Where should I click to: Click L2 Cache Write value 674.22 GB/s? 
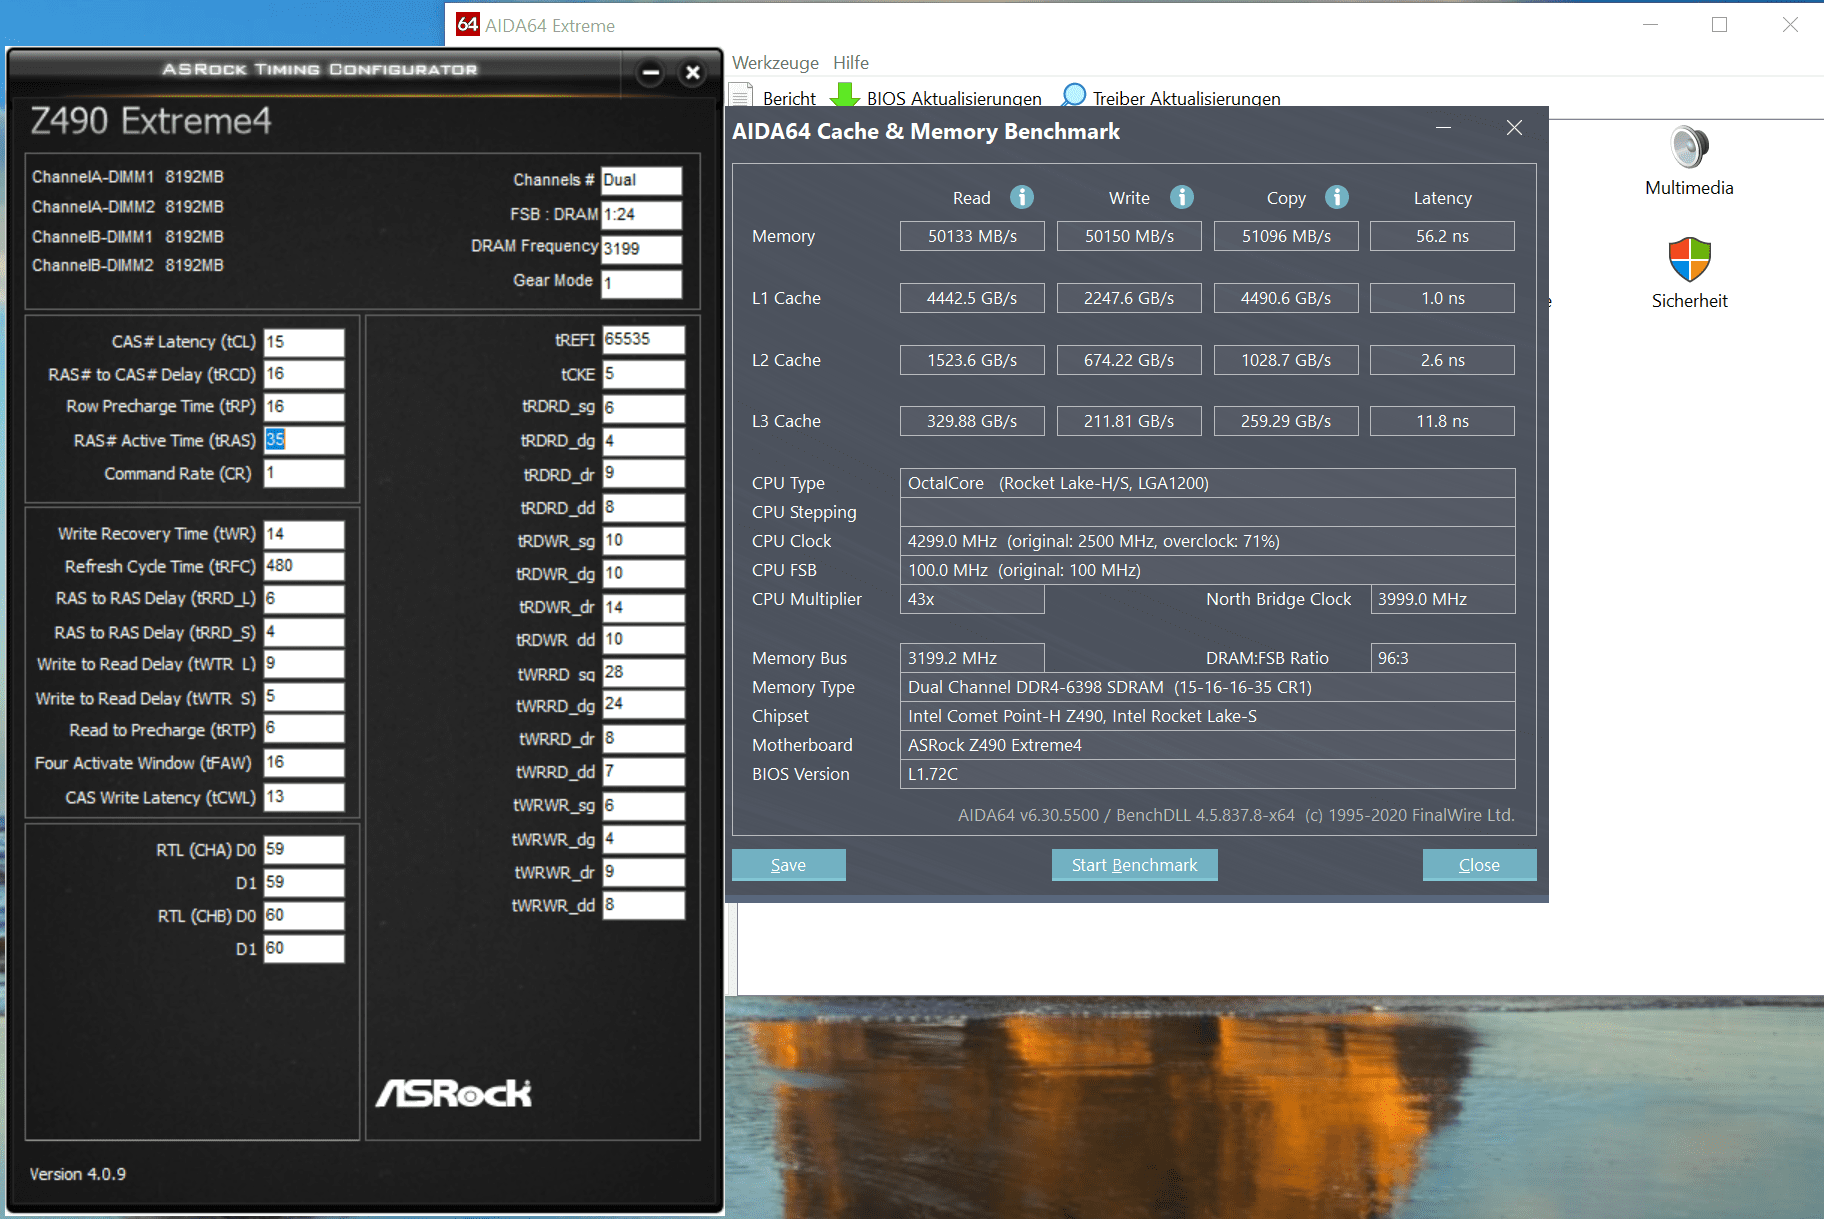point(1129,360)
